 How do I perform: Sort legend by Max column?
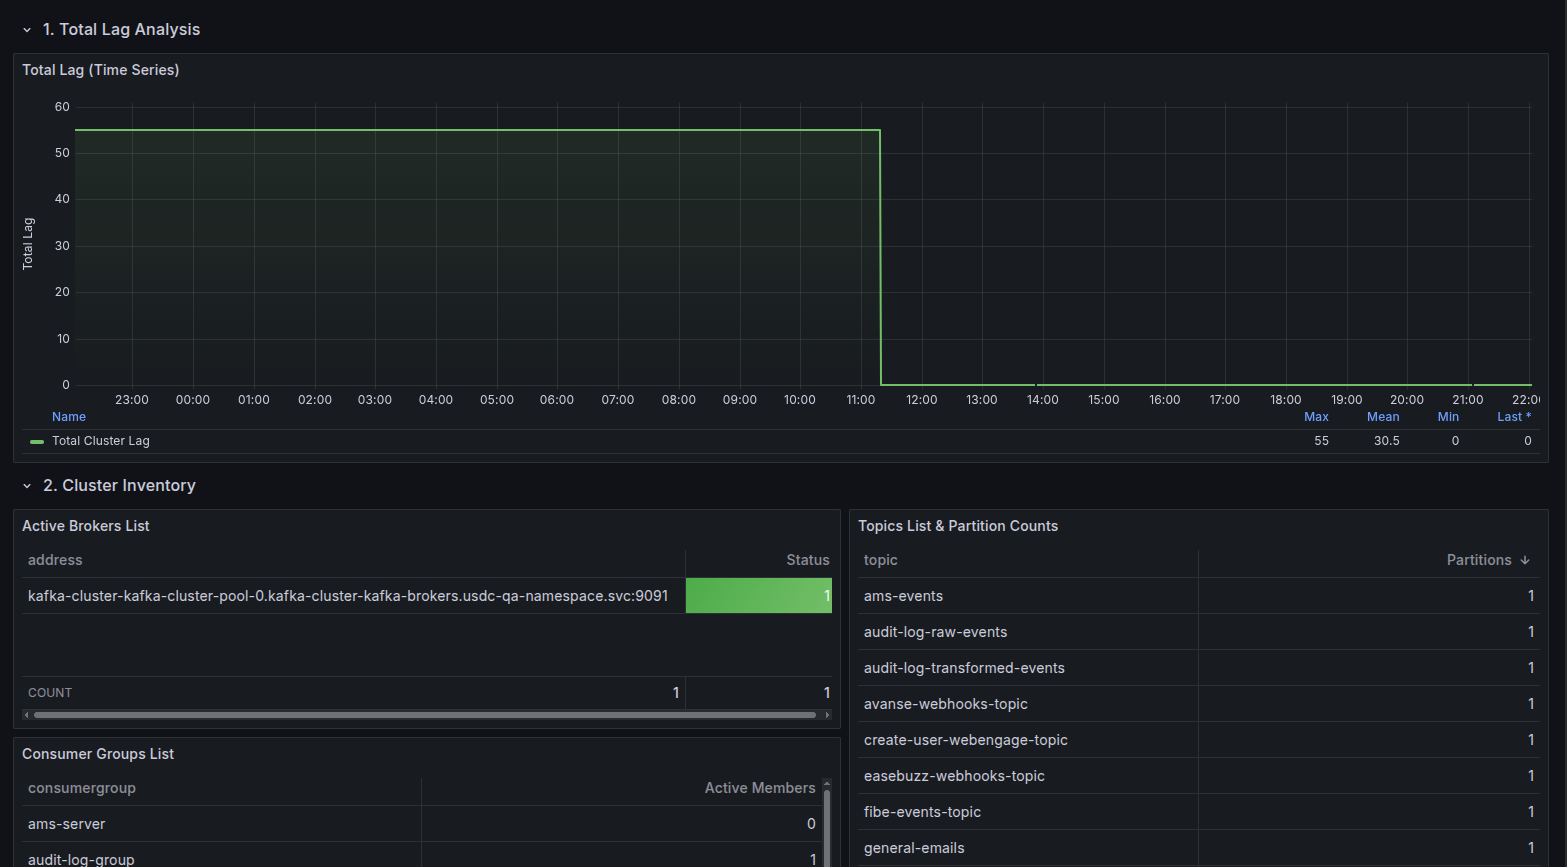coord(1316,417)
